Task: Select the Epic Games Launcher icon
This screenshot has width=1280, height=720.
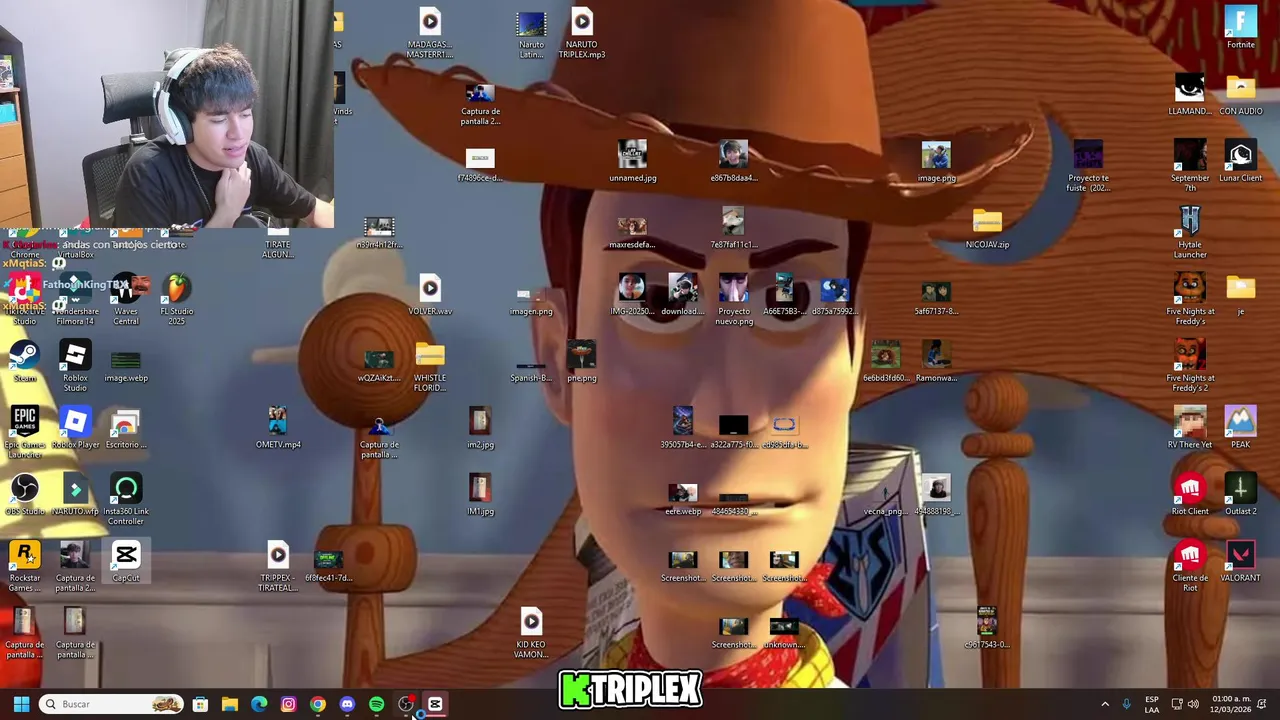Action: click(25, 433)
